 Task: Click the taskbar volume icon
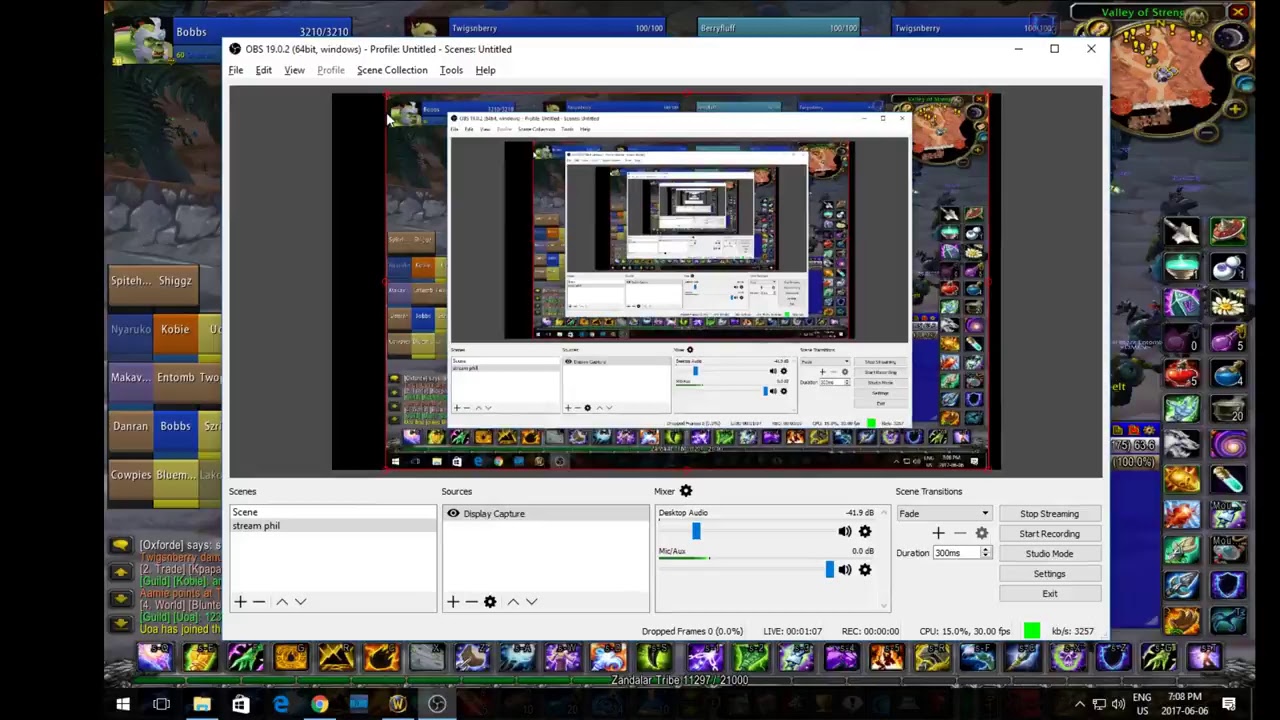[1118, 705]
